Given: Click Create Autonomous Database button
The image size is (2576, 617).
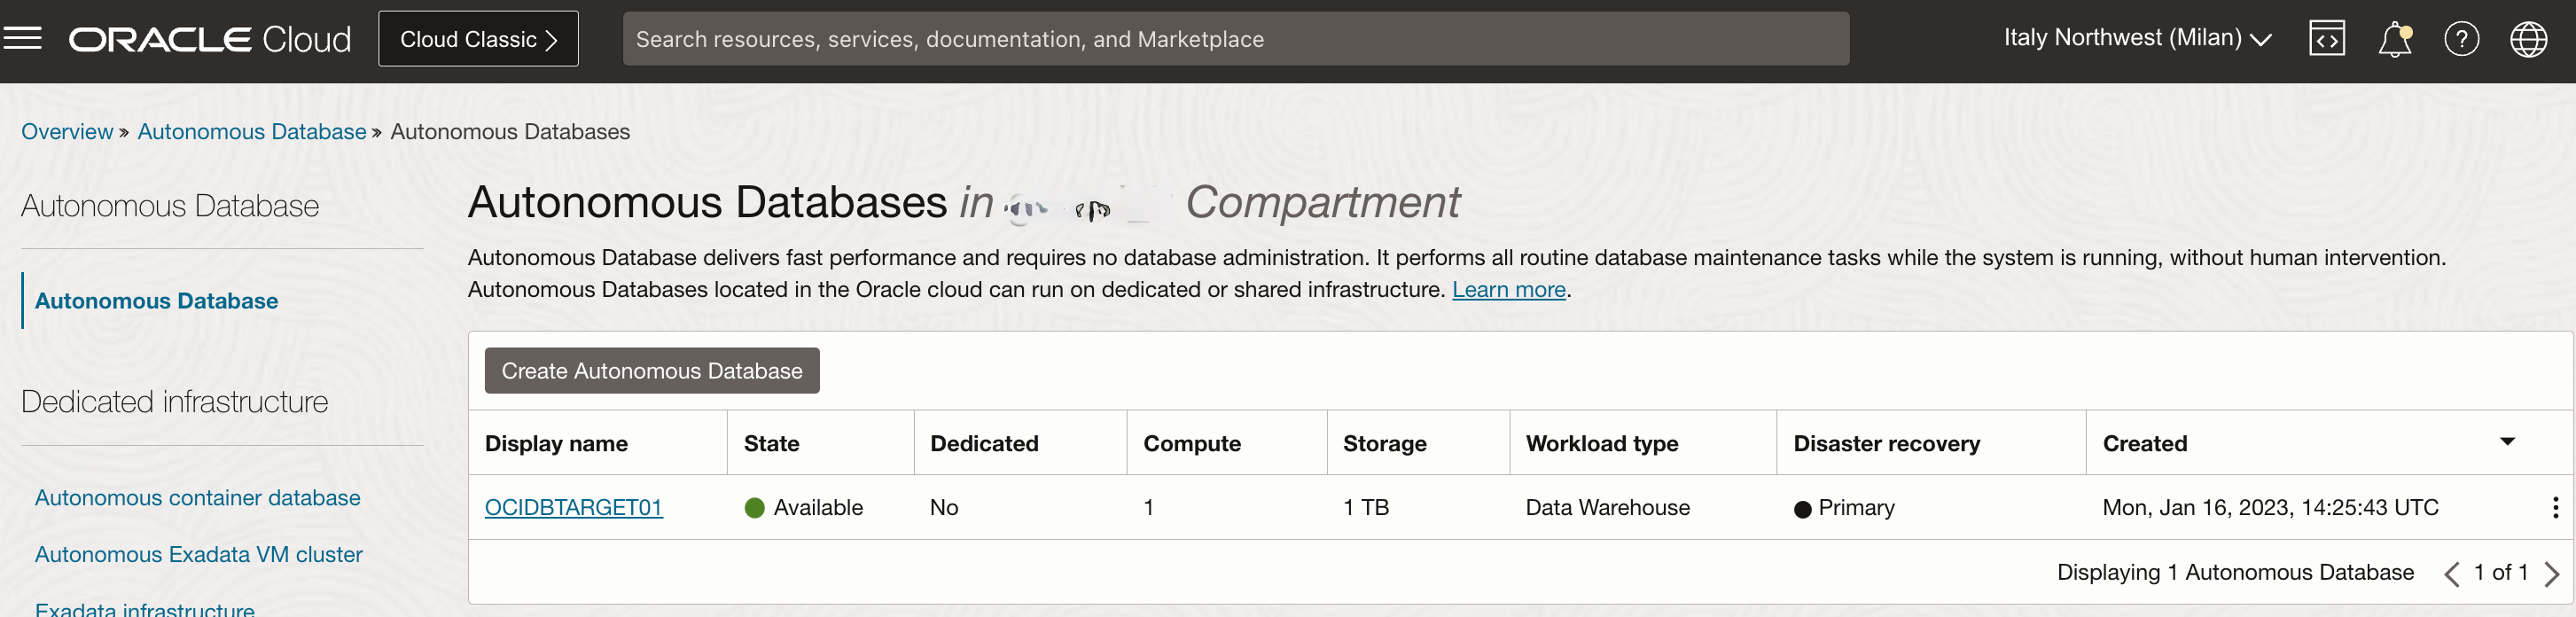Looking at the screenshot, I should (652, 370).
